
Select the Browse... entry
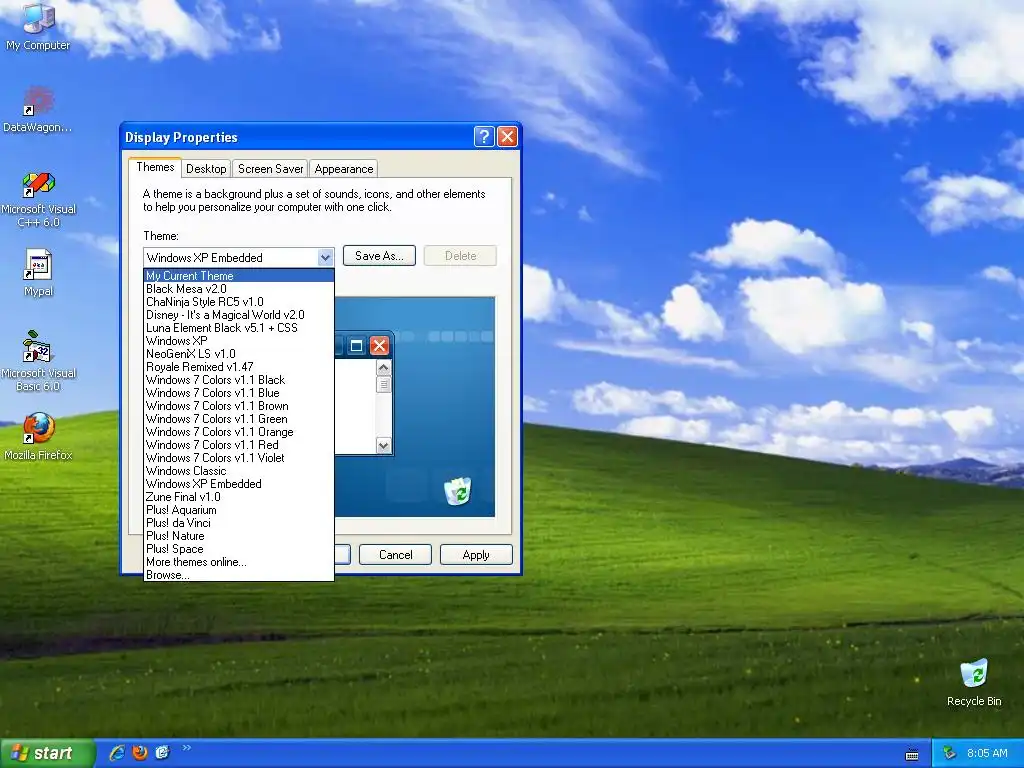[x=238, y=575]
